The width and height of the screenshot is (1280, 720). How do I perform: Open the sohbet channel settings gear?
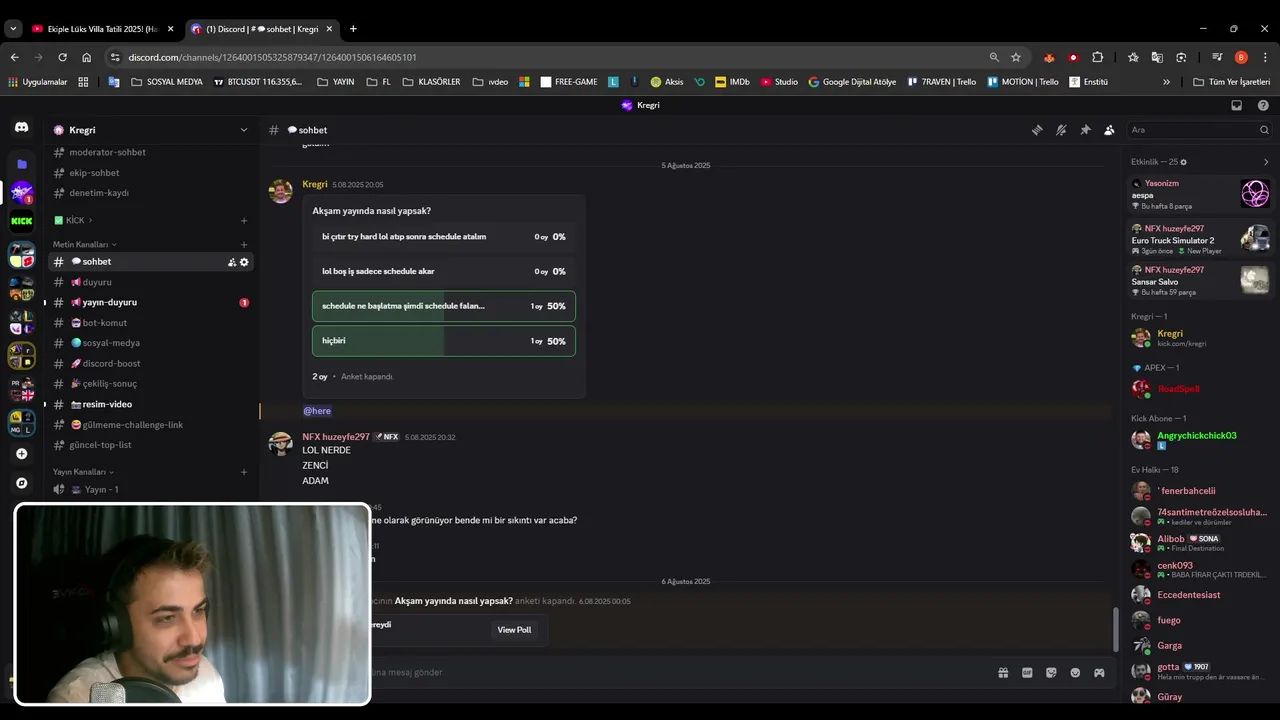point(244,262)
